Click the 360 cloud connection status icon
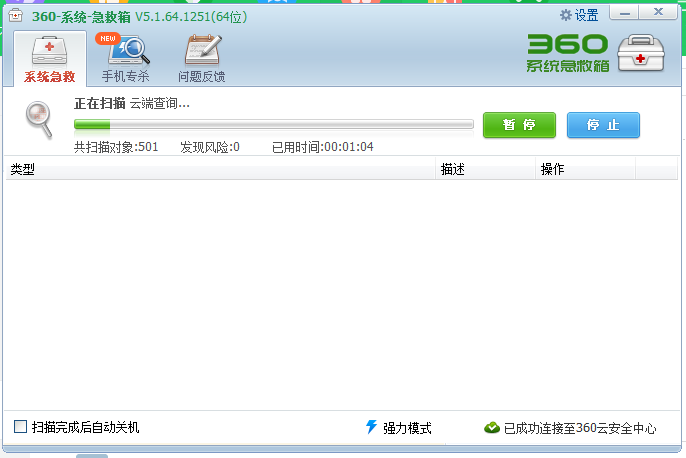Image resolution: width=686 pixels, height=458 pixels. click(x=492, y=427)
